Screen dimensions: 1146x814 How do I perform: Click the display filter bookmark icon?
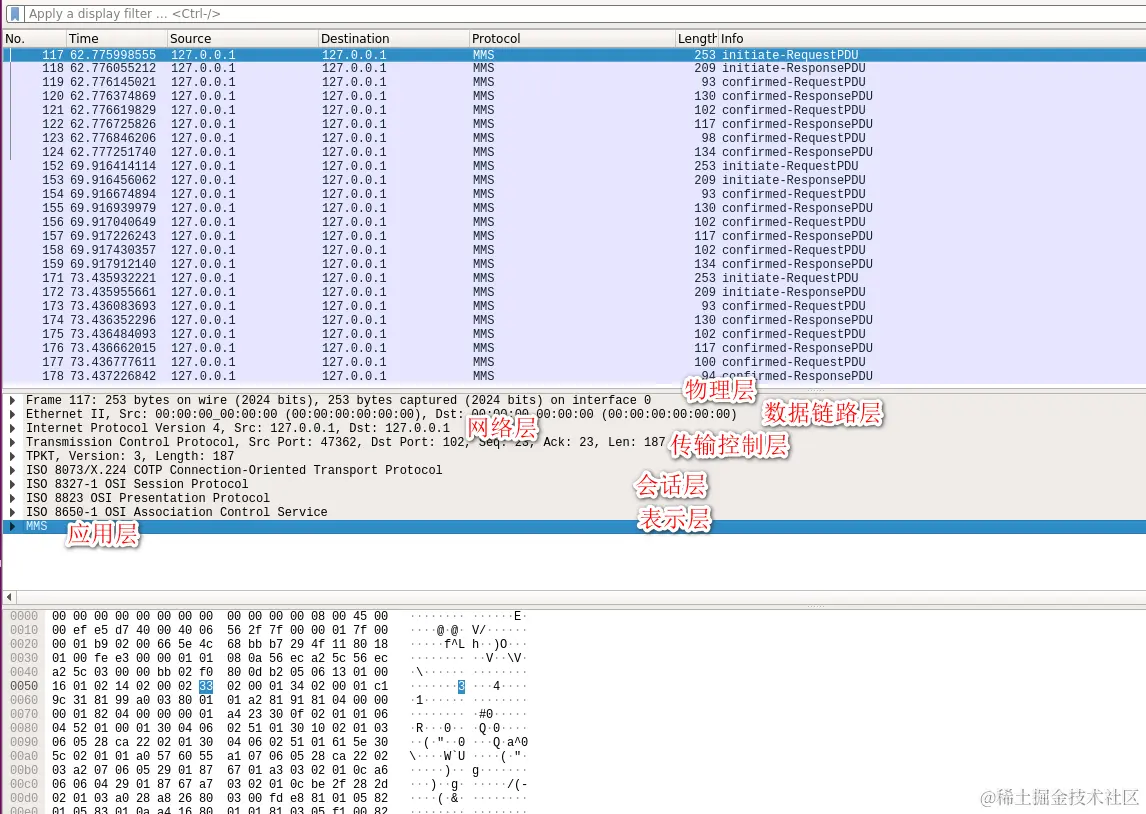[15, 14]
